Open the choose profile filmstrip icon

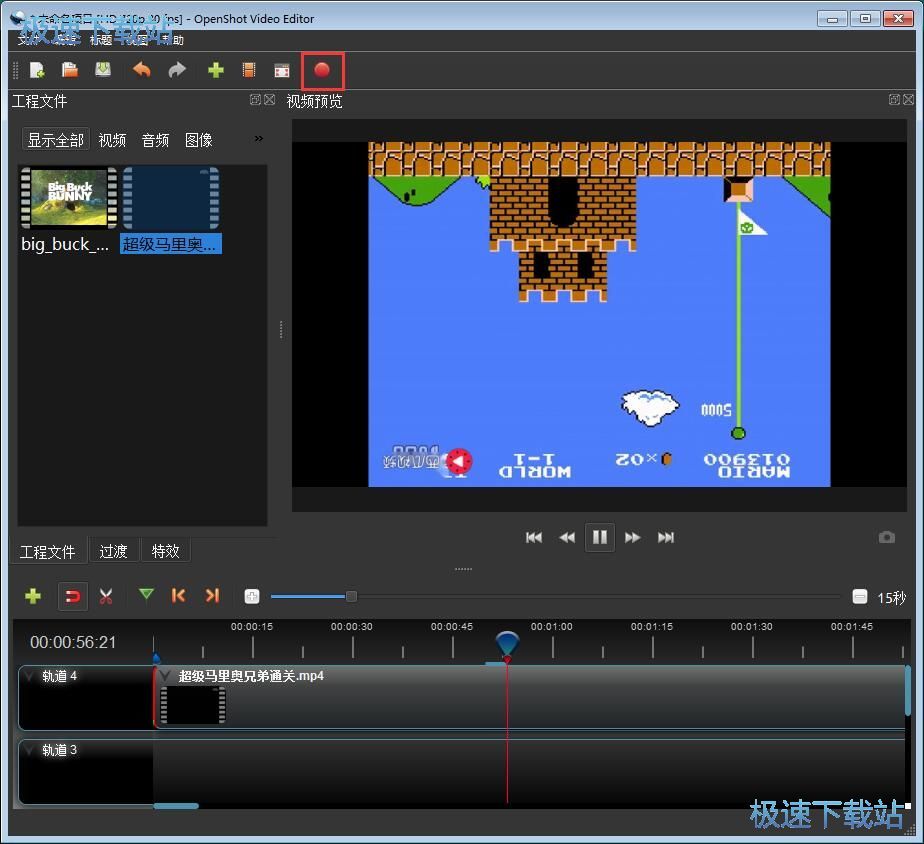pyautogui.click(x=249, y=70)
